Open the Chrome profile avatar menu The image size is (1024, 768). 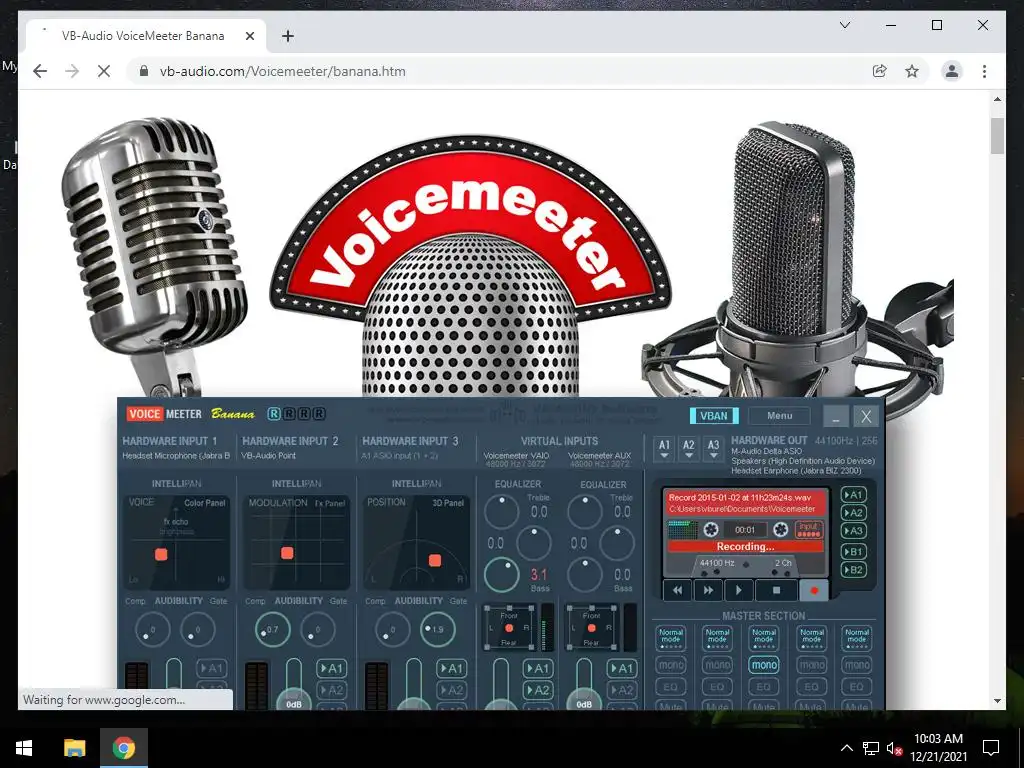[952, 71]
